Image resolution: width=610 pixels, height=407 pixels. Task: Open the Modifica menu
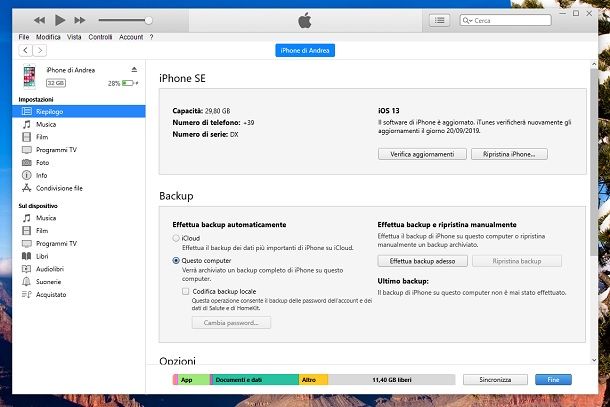click(x=48, y=37)
